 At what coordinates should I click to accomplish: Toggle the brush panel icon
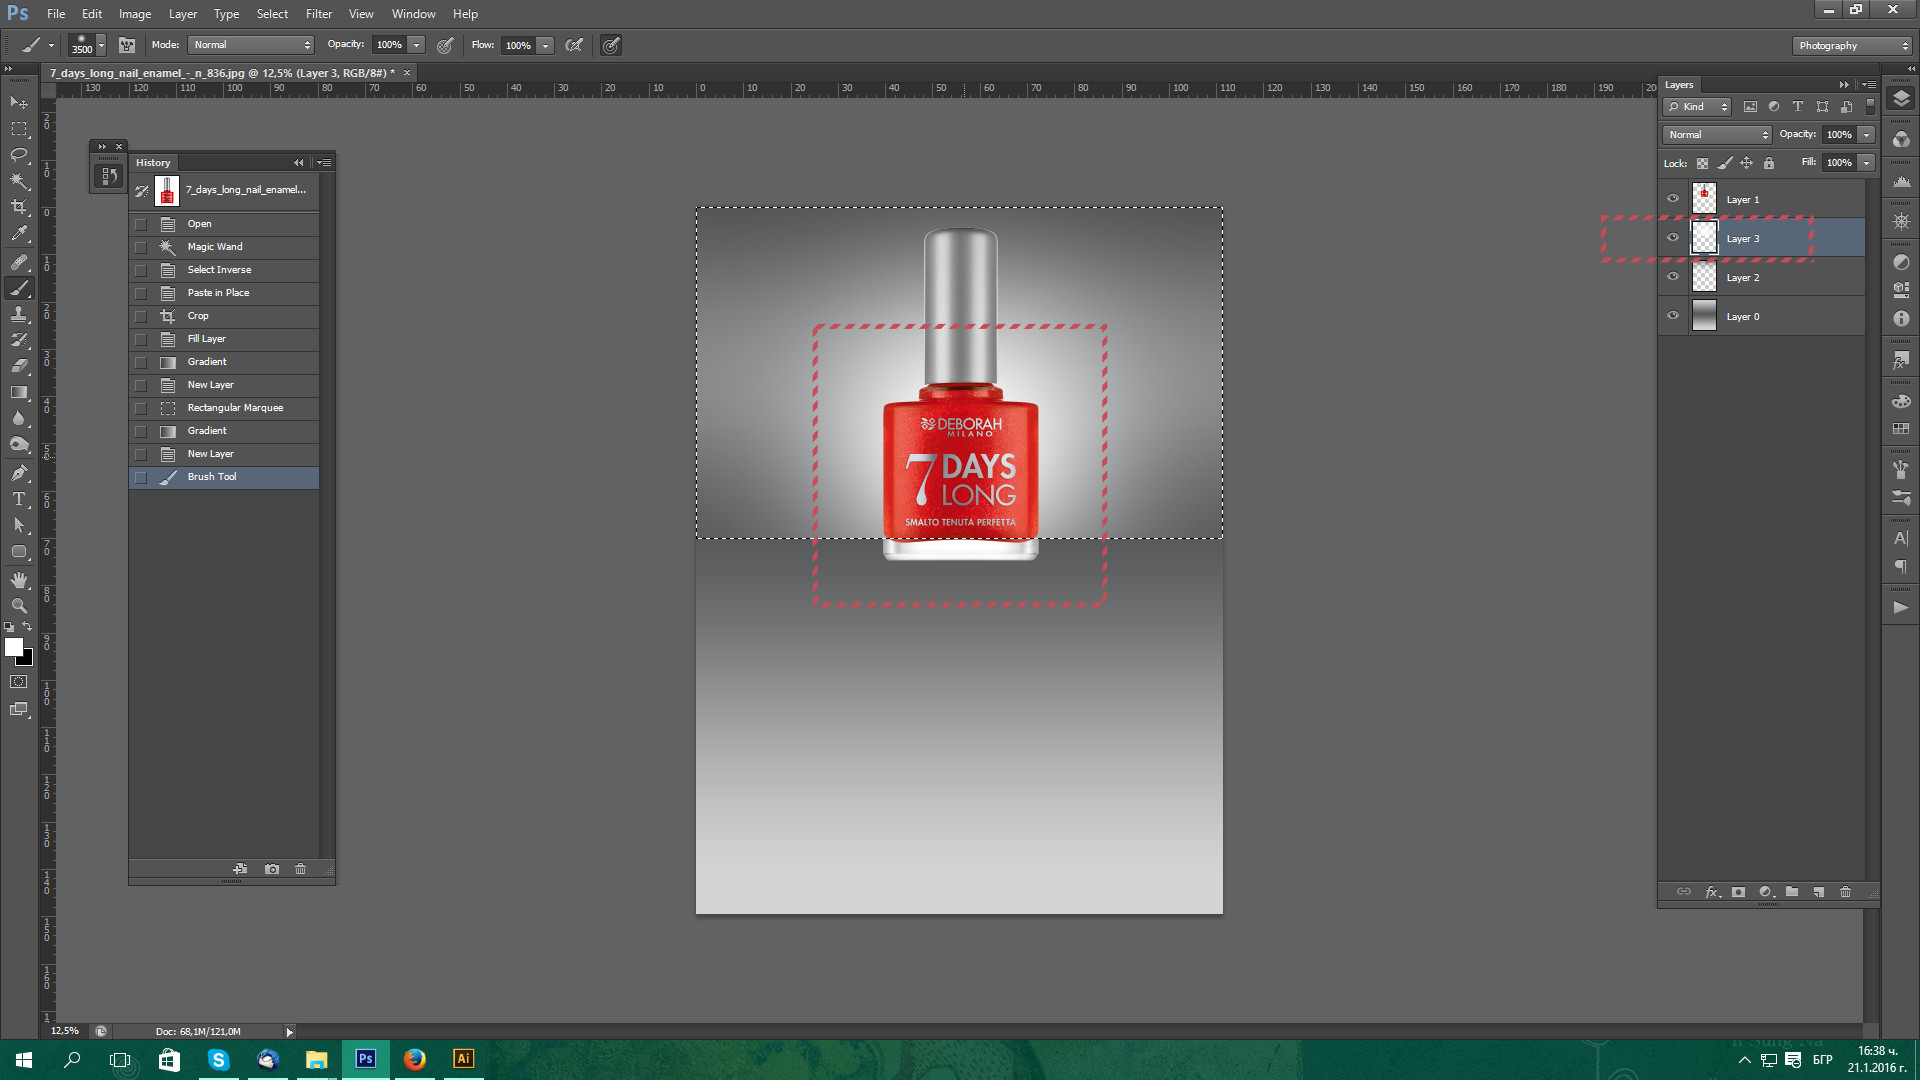point(127,45)
